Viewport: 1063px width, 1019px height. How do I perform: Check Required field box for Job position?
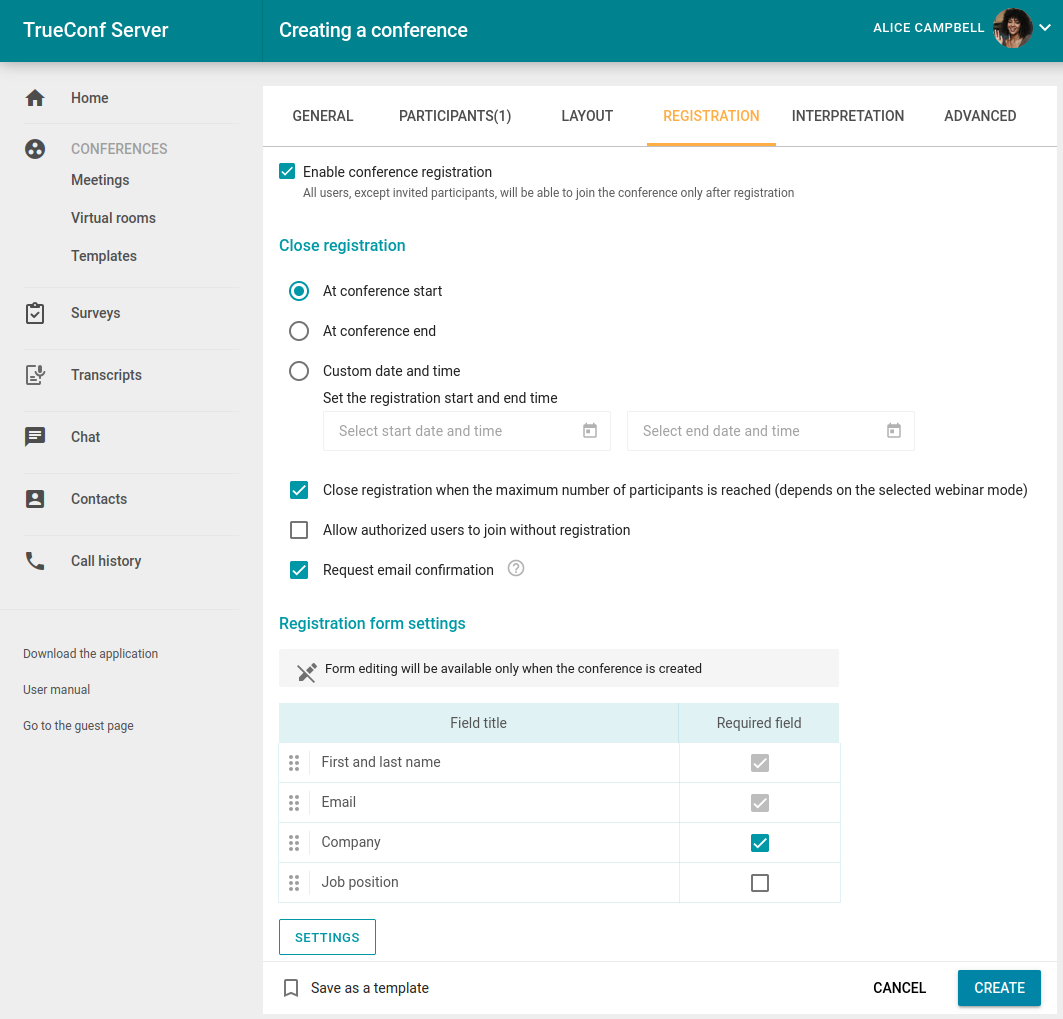760,883
